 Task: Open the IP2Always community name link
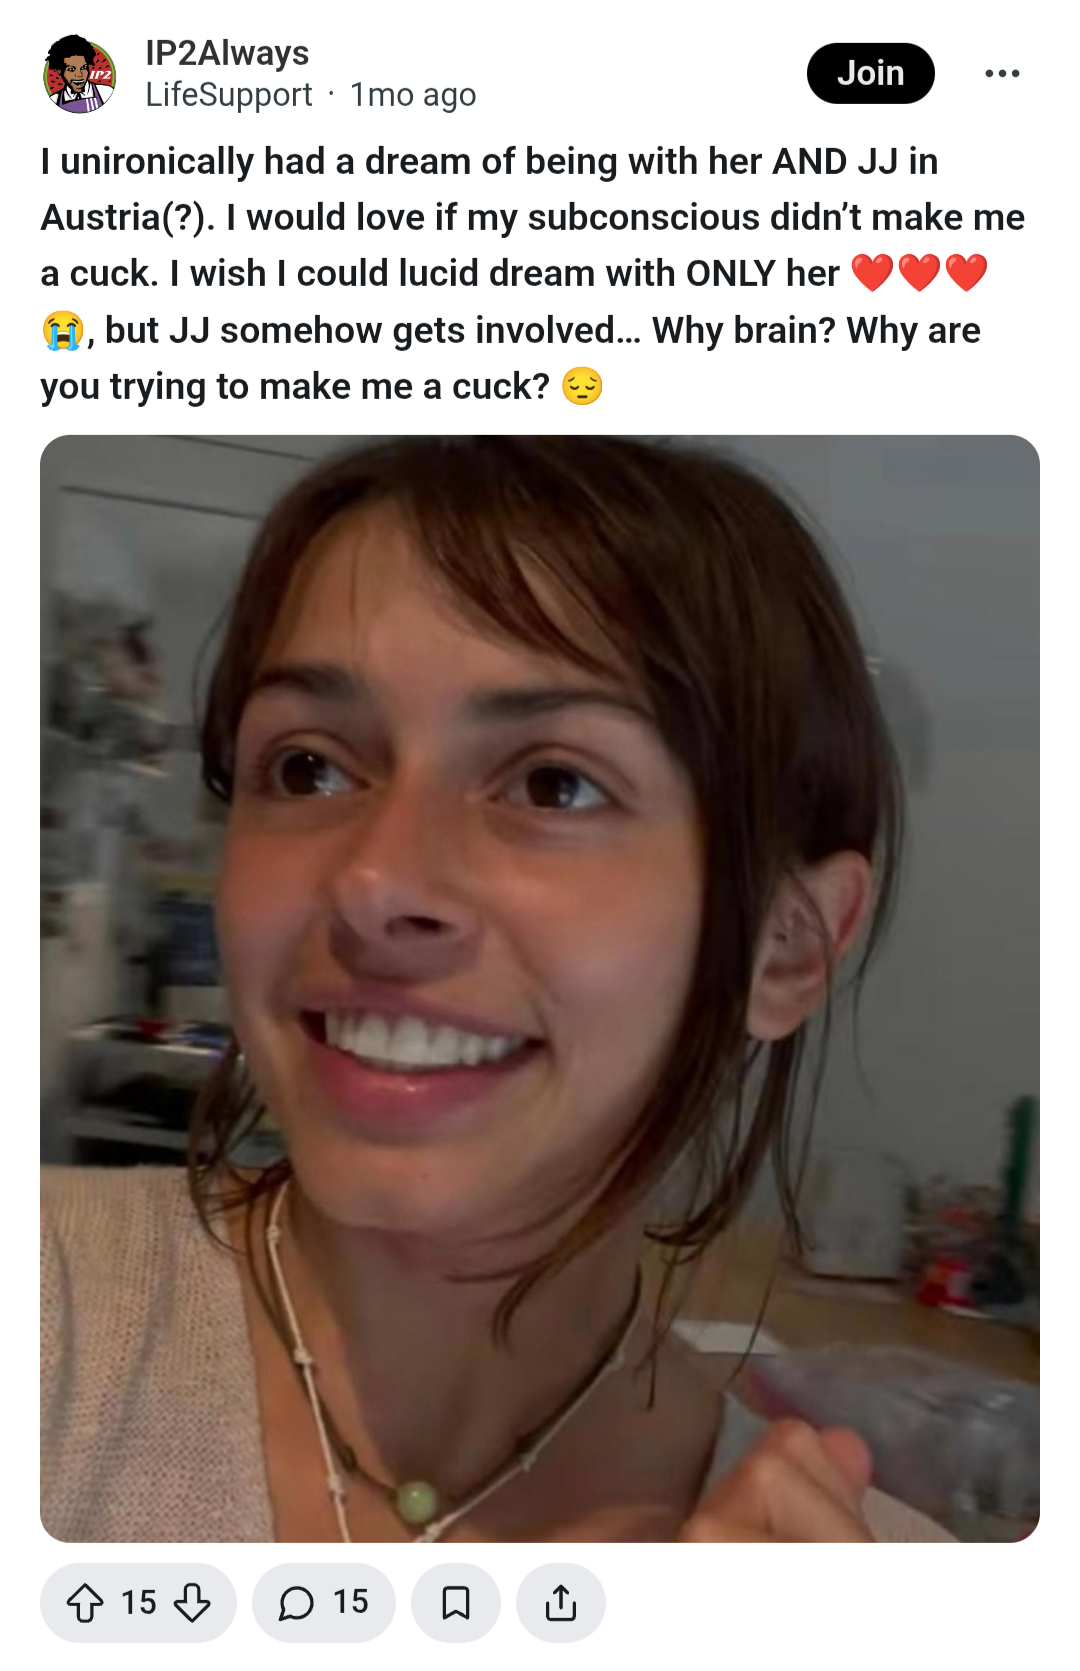pos(227,53)
